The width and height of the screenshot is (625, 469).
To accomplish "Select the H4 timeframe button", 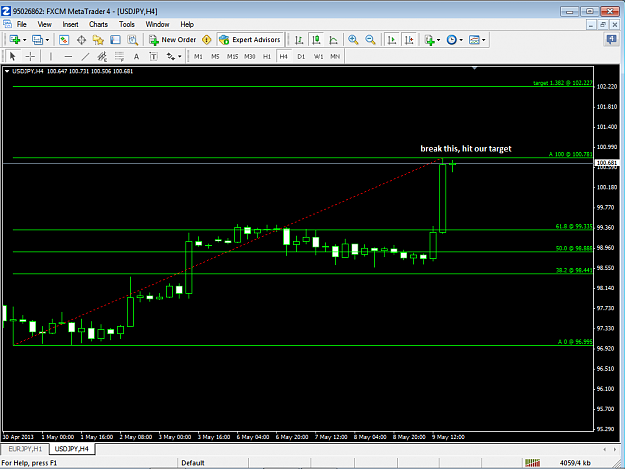I will click(x=283, y=57).
